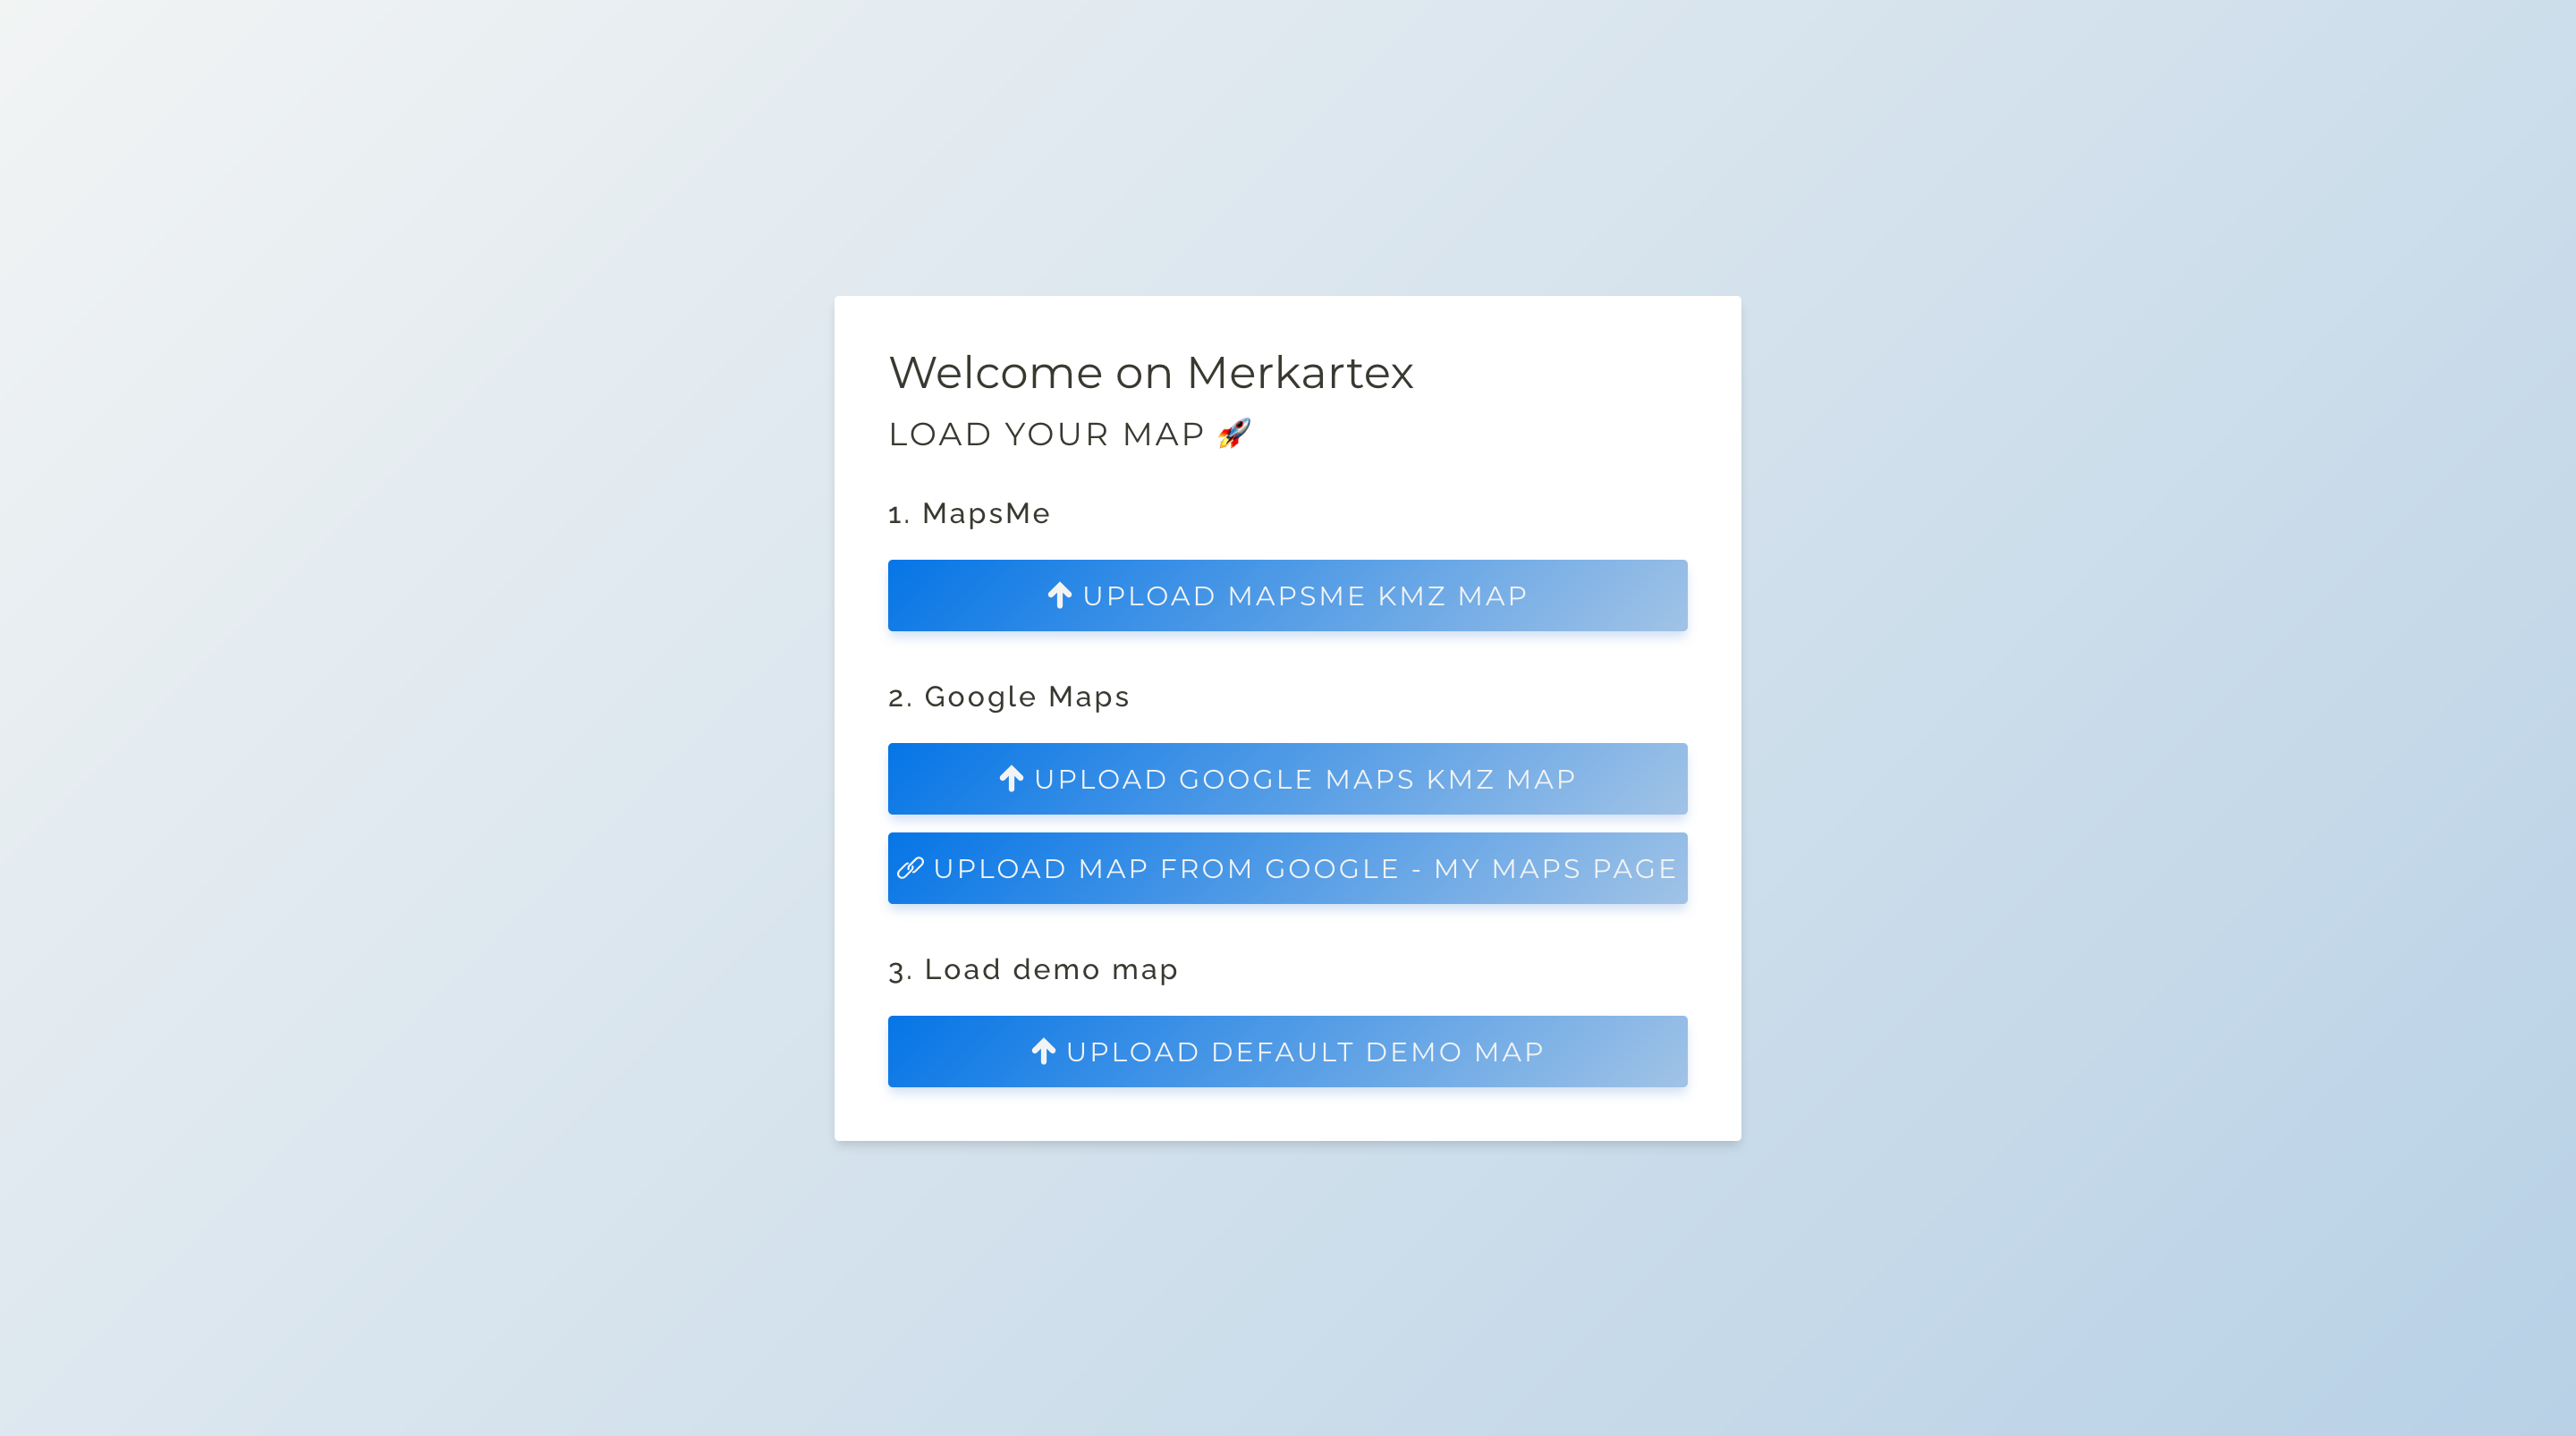This screenshot has width=2576, height=1436.
Task: Select the '2. Google Maps' section label
Action: [1008, 697]
